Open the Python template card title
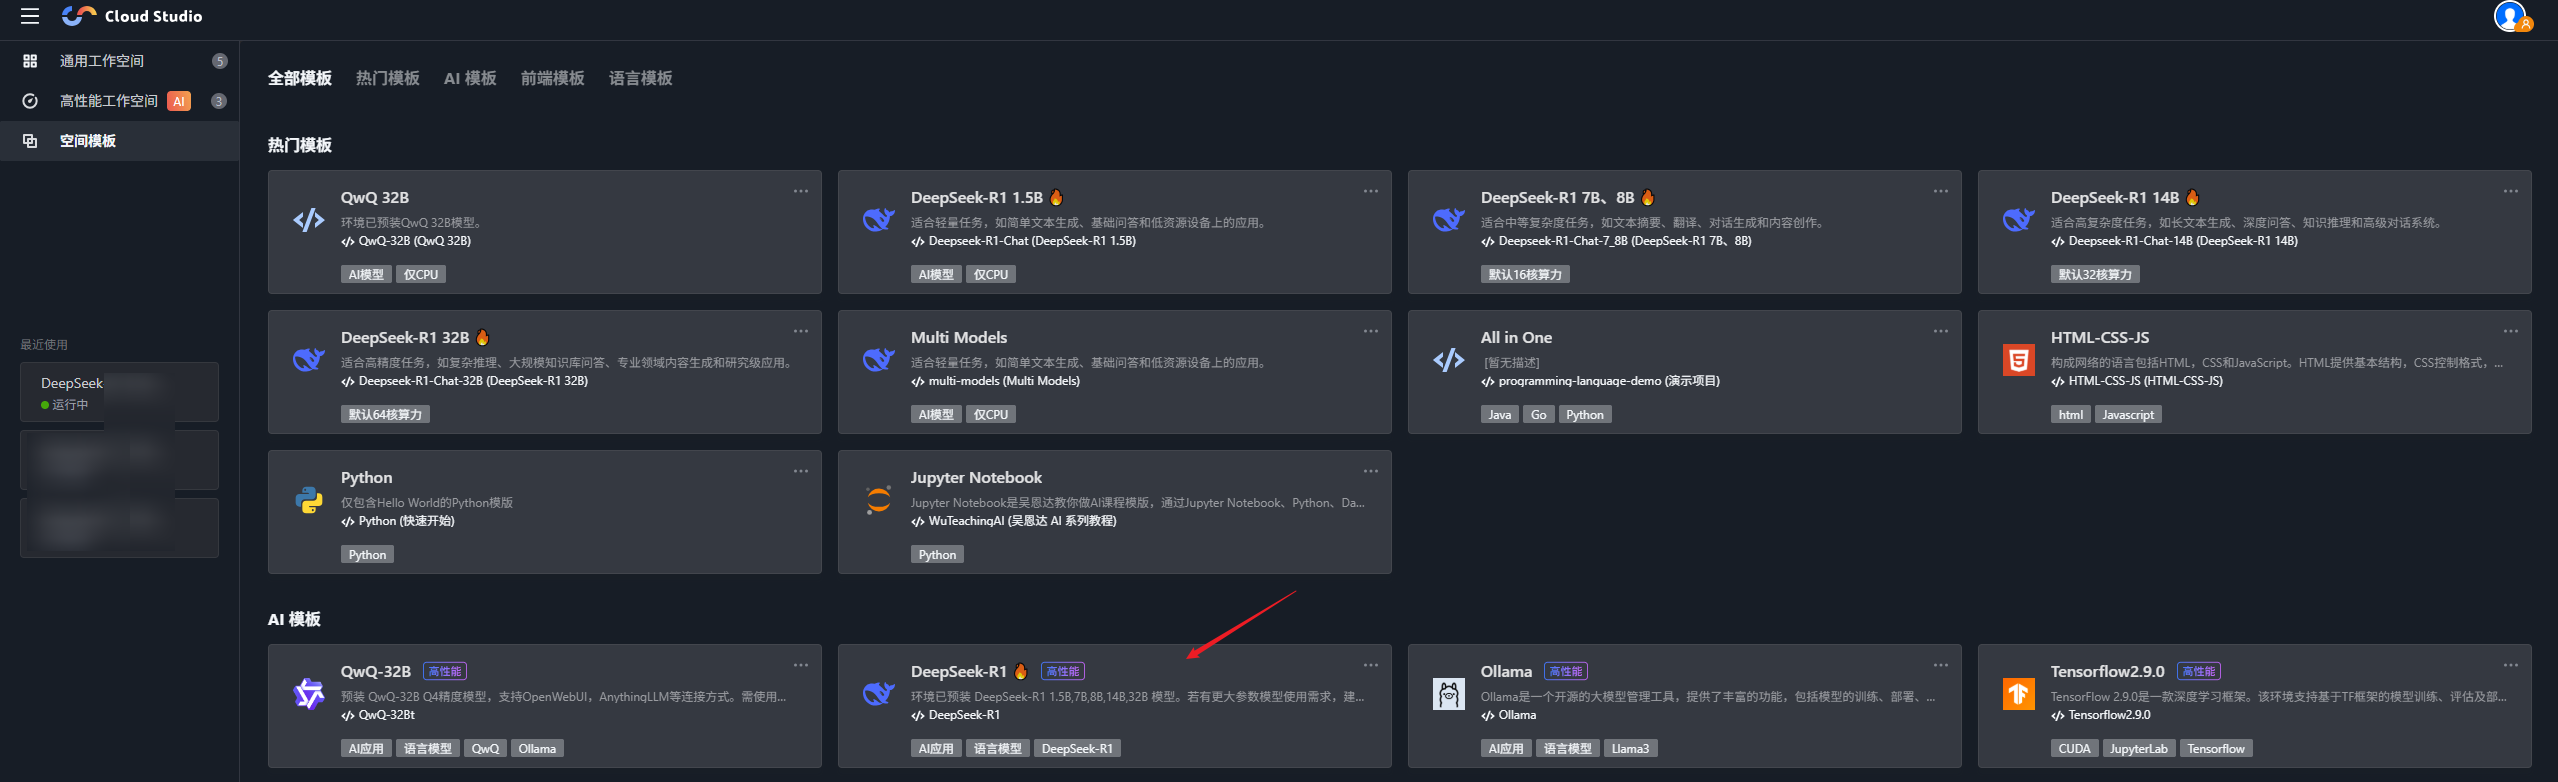 (367, 478)
